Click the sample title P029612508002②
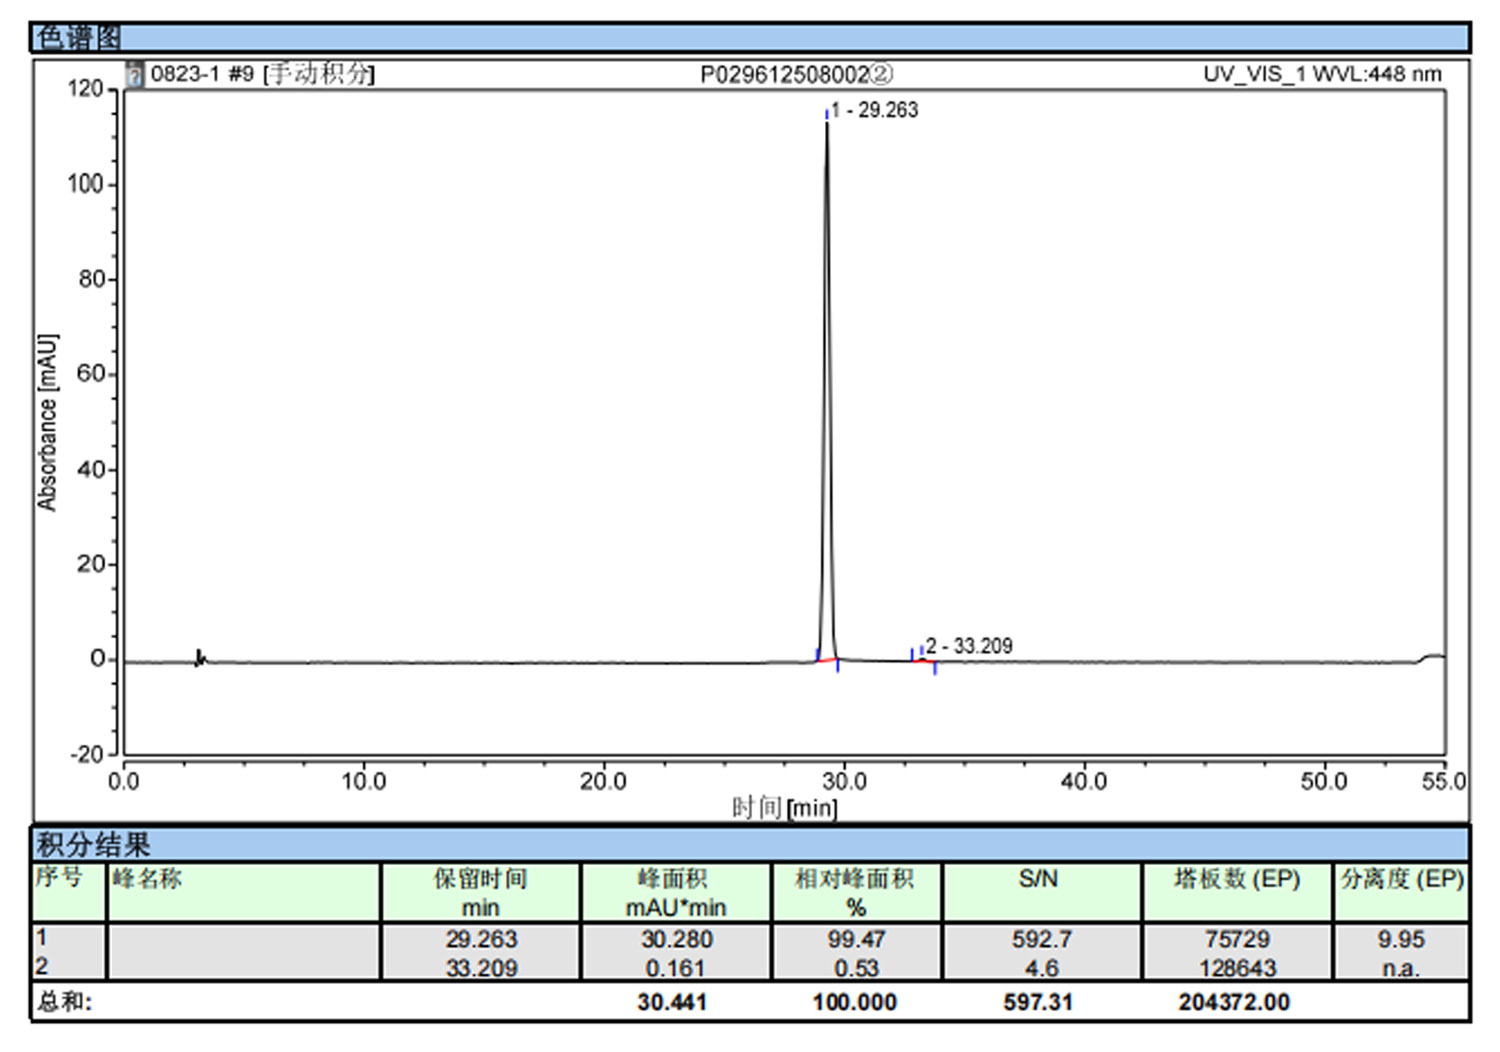Viewport: 1500px width, 1052px height. [796, 75]
